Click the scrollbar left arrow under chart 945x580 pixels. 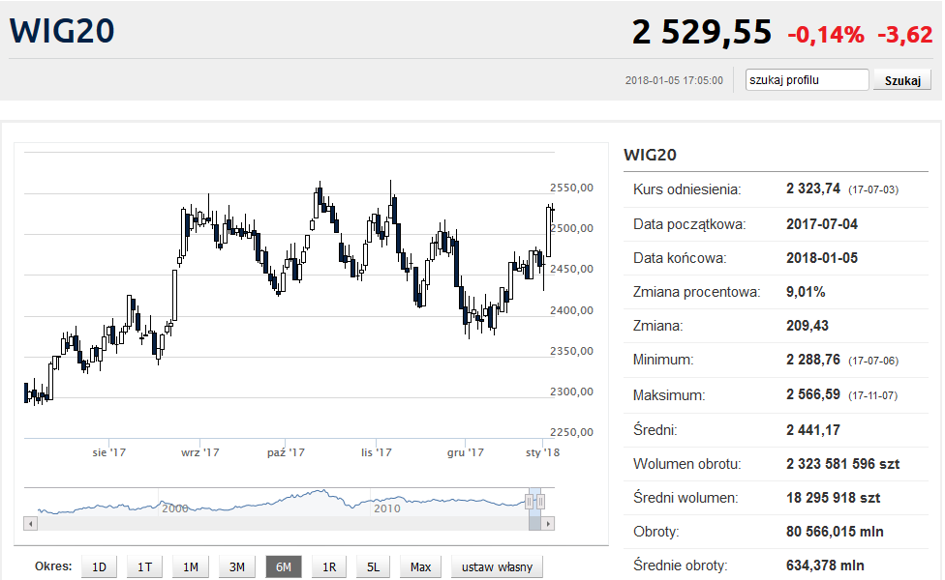tap(30, 523)
